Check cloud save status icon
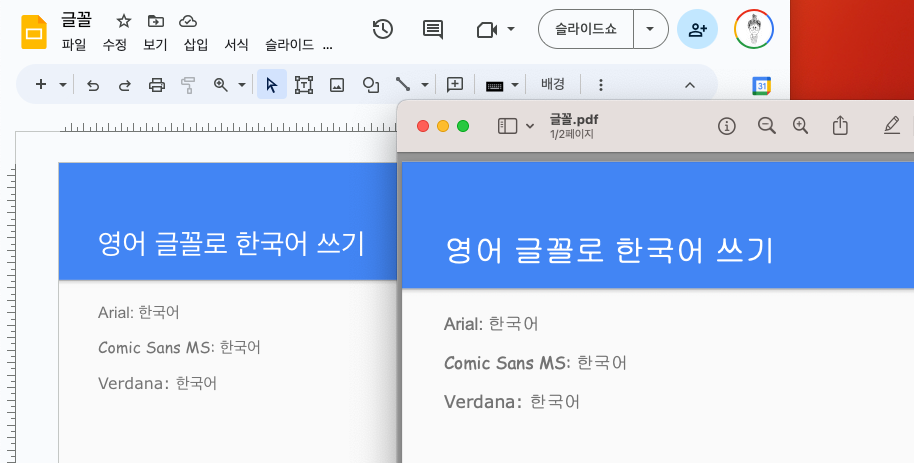The image size is (914, 463). point(188,22)
